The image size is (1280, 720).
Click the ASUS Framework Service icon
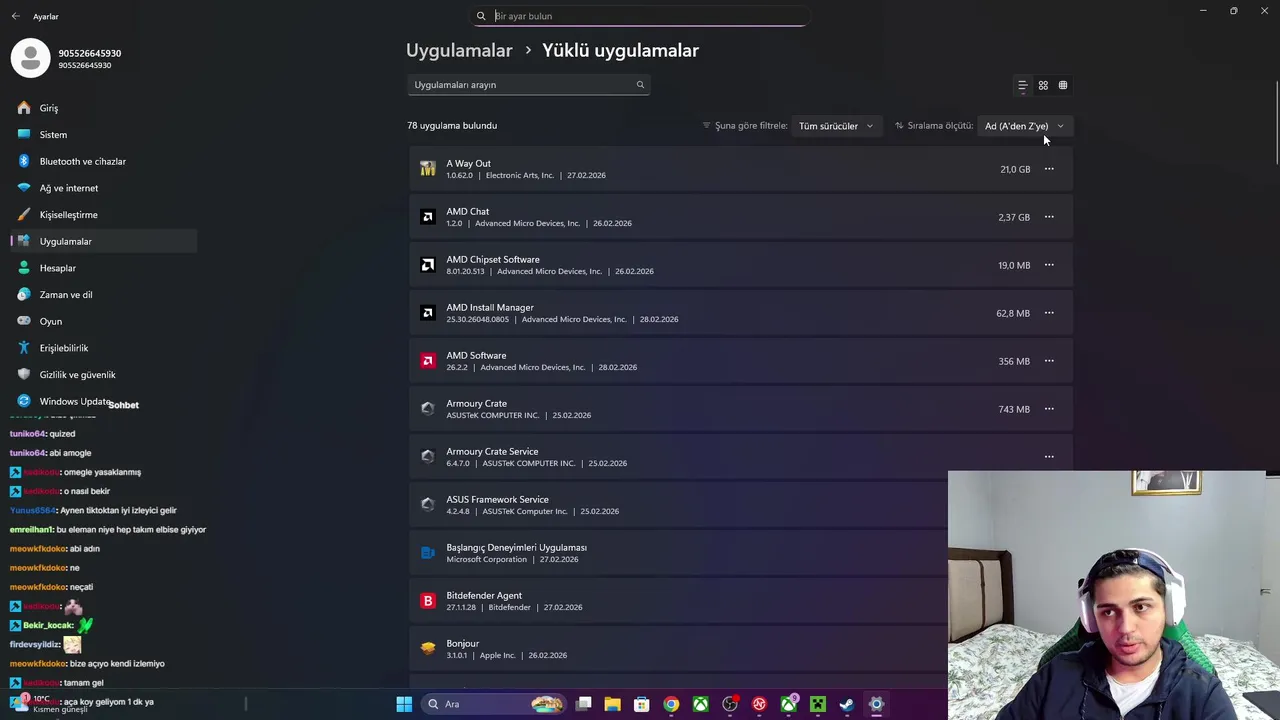point(428,505)
